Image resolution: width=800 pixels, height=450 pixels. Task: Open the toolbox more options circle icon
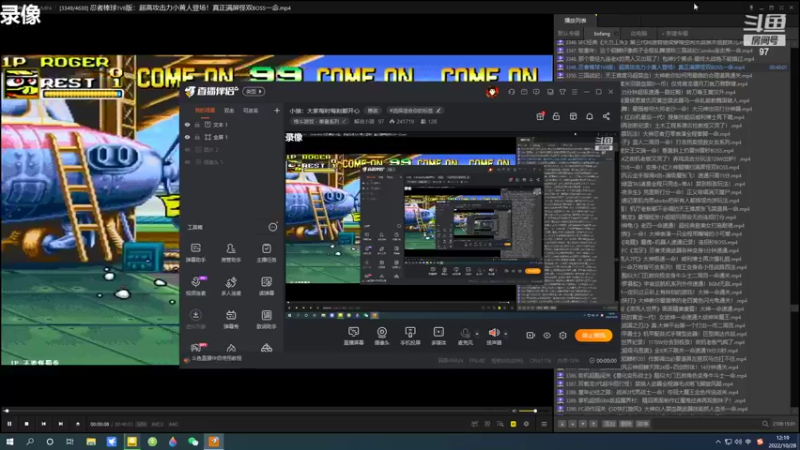coord(273,227)
